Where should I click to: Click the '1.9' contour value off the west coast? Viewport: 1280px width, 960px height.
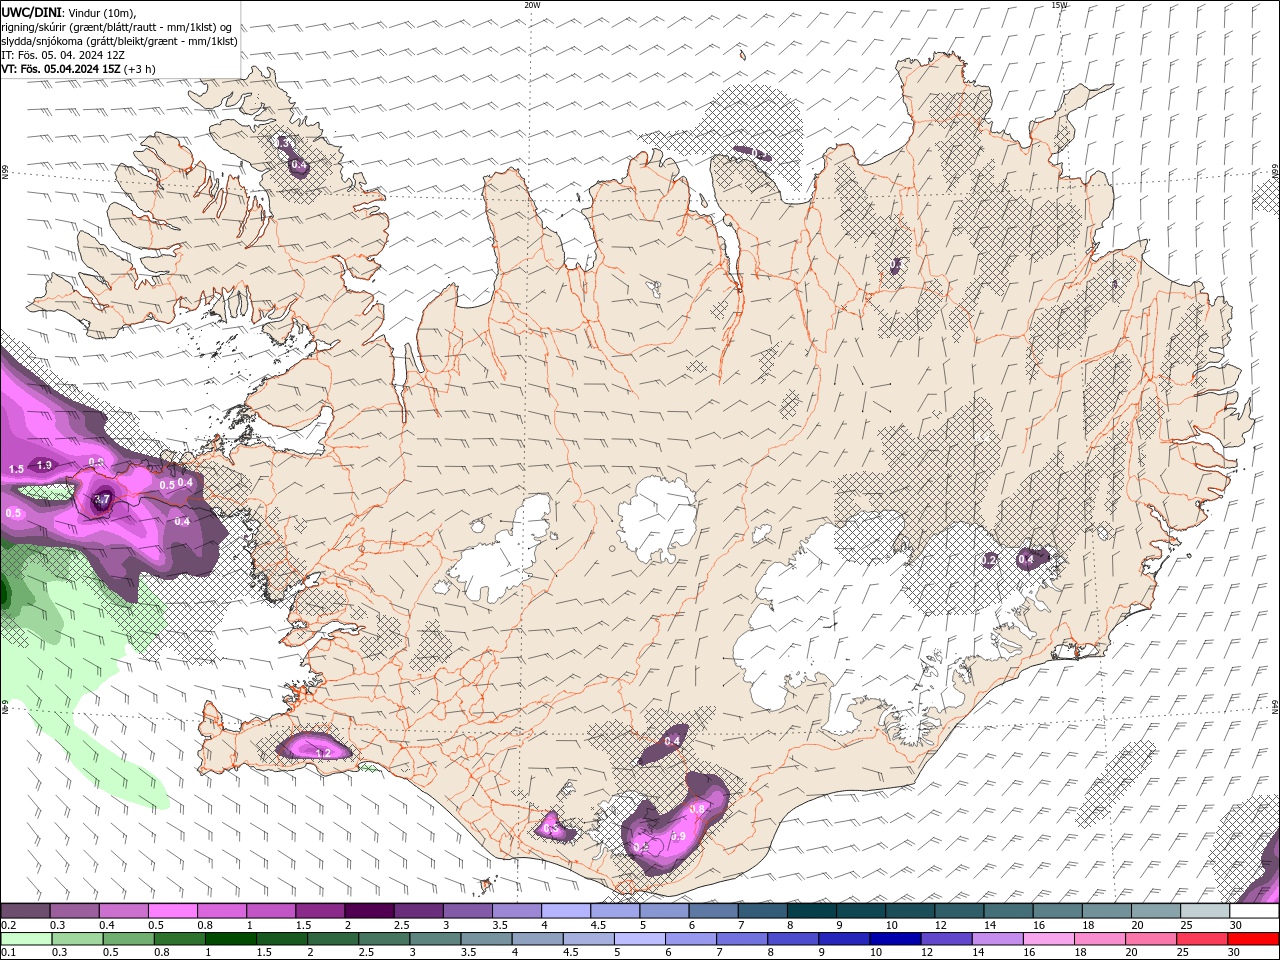[44, 465]
